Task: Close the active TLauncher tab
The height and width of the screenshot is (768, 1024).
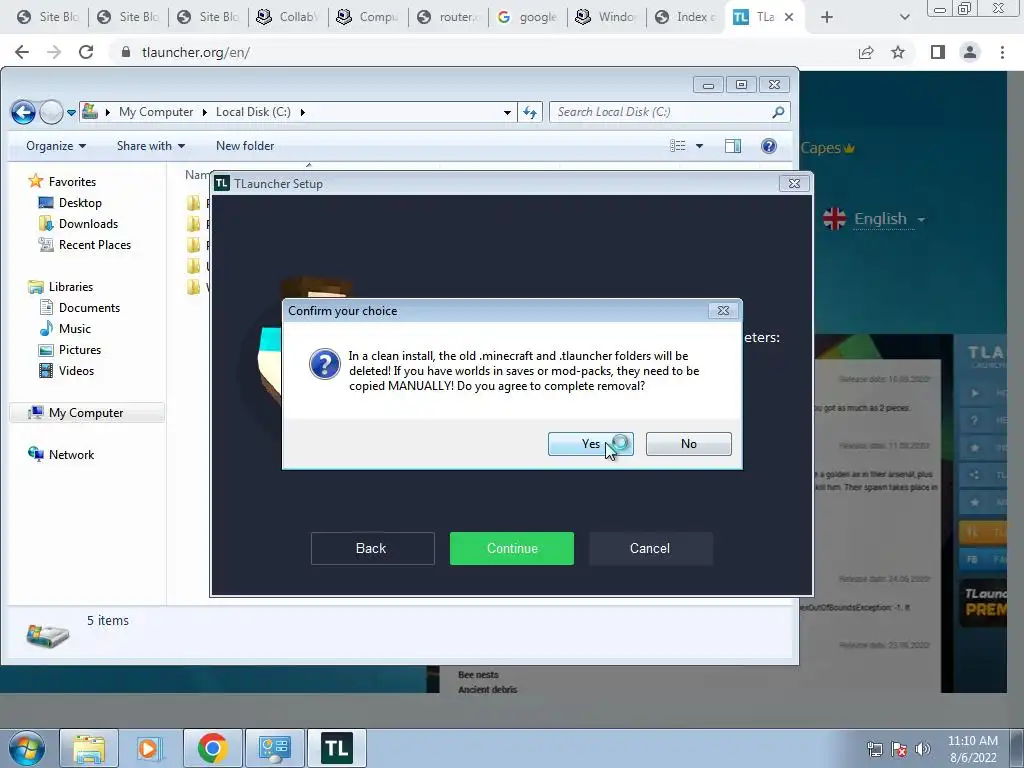Action: tap(789, 18)
